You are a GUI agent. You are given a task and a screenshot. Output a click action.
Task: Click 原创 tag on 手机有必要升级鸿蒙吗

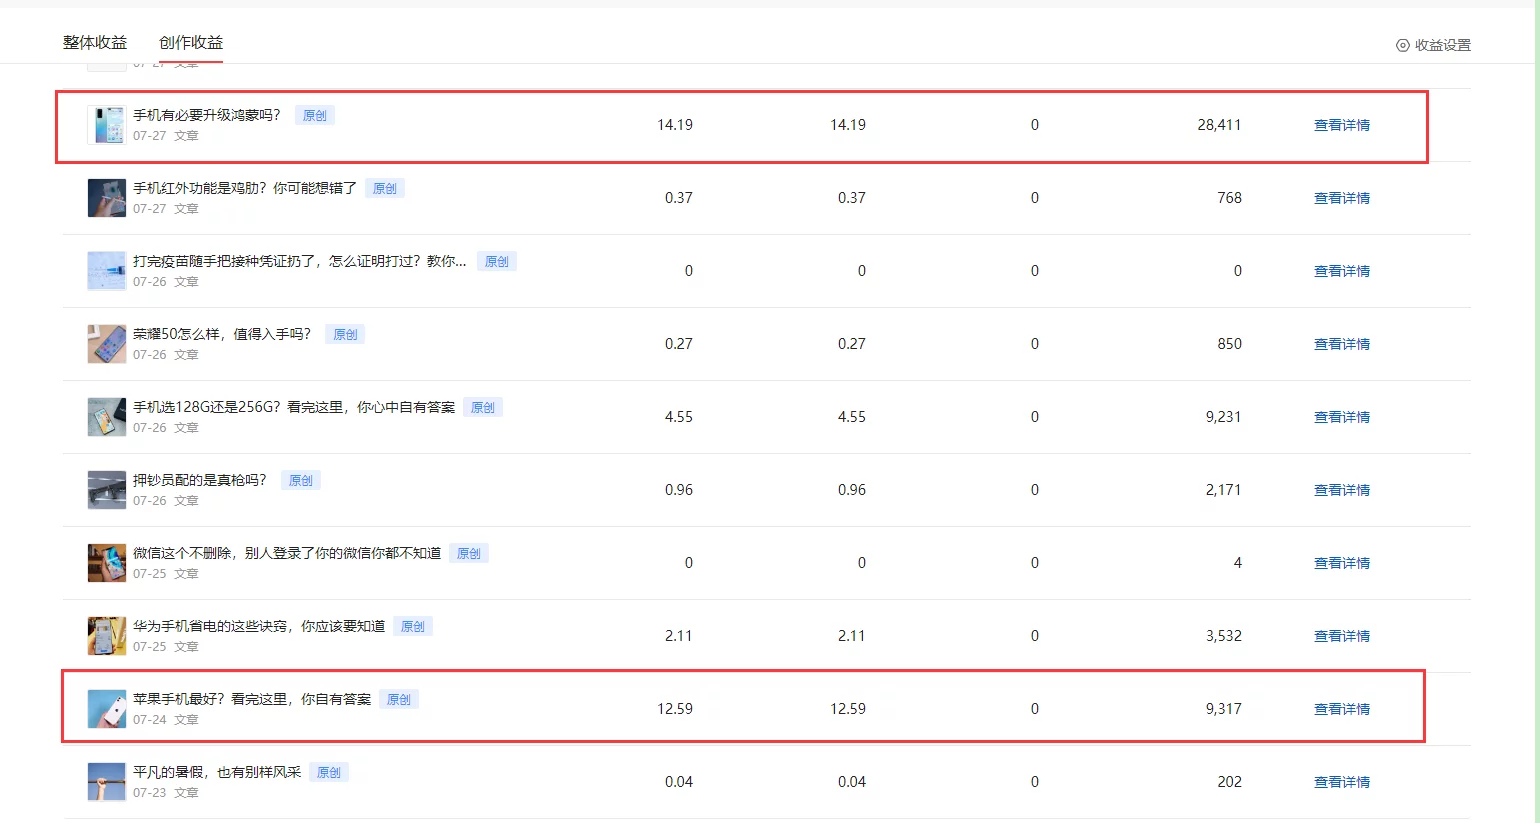coord(314,115)
